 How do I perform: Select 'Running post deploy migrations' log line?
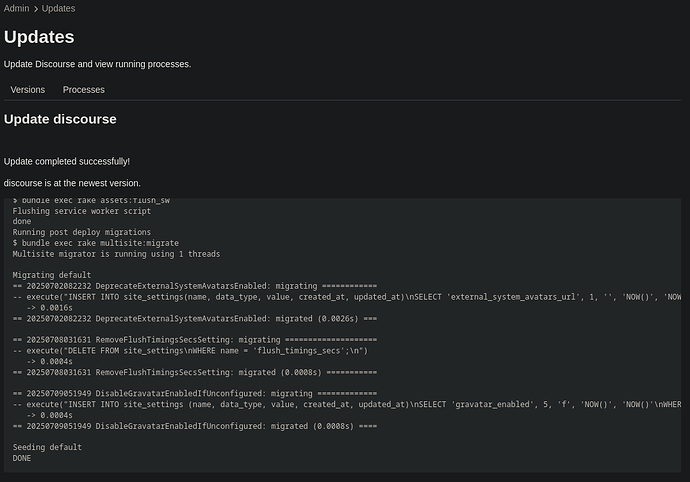pos(81,232)
